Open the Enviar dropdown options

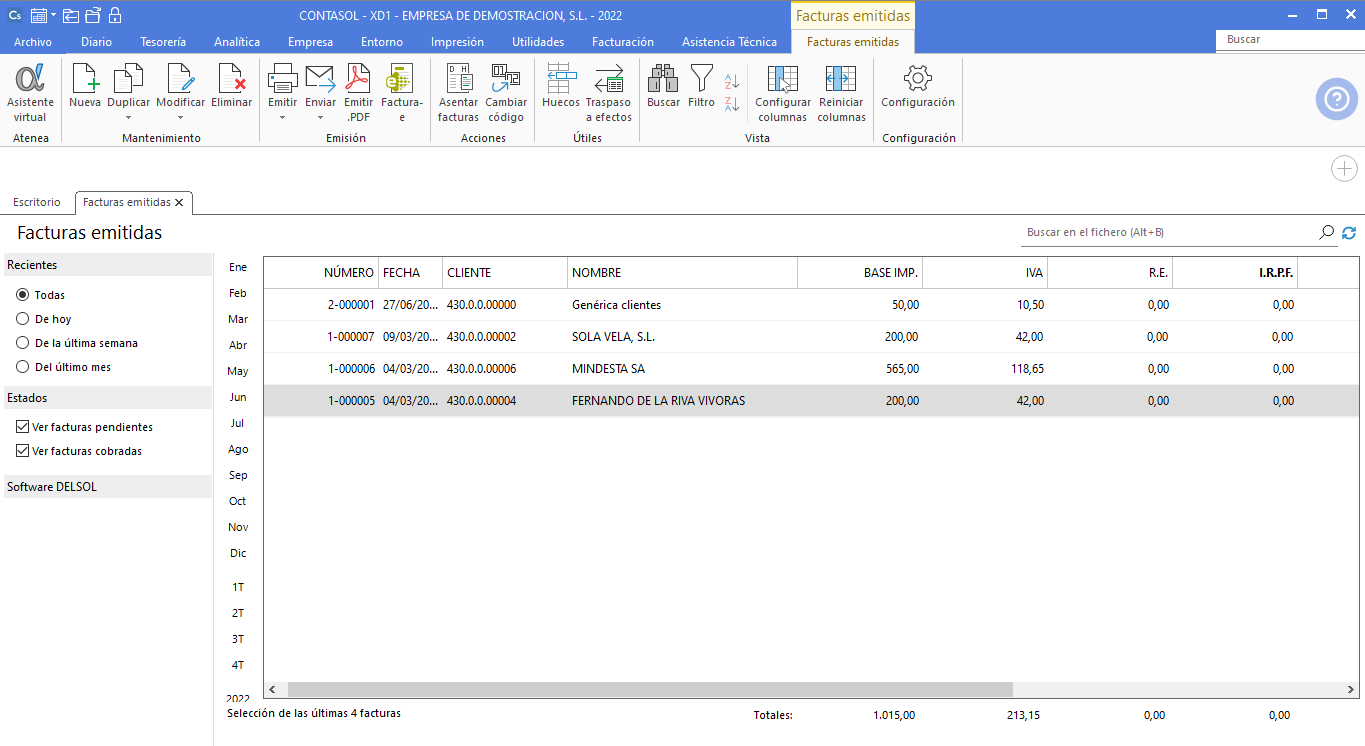pos(320,117)
